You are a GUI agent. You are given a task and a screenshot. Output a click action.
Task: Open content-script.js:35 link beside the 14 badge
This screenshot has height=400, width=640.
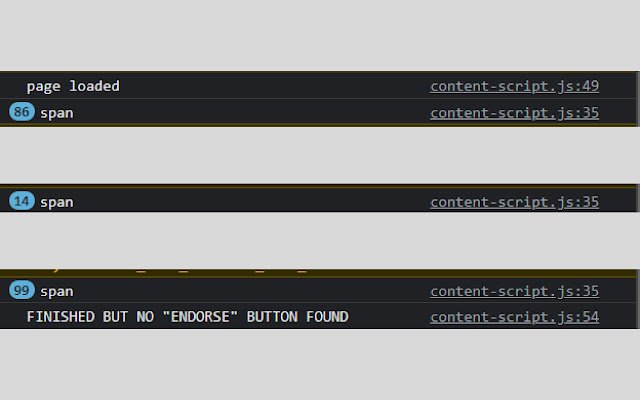[514, 202]
